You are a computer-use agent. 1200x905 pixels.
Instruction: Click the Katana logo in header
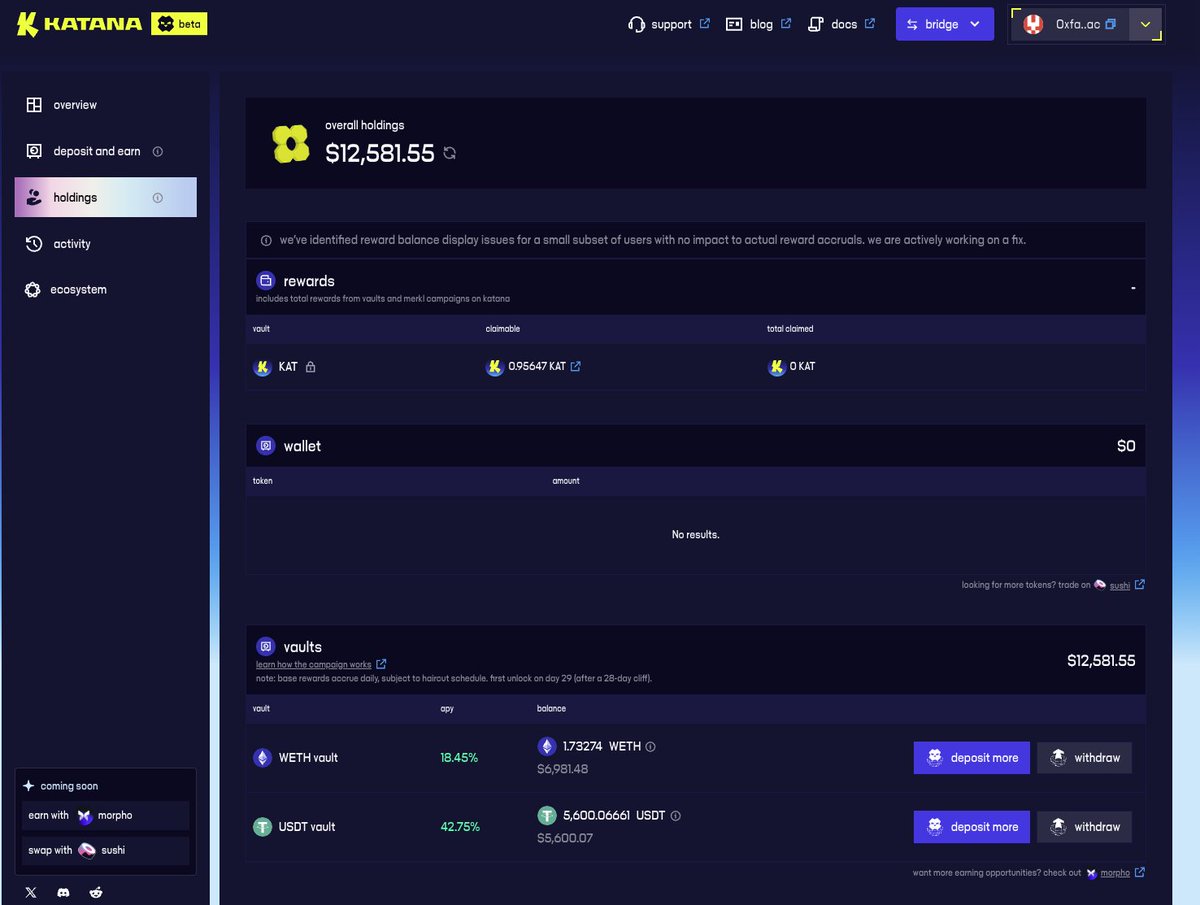(78, 24)
